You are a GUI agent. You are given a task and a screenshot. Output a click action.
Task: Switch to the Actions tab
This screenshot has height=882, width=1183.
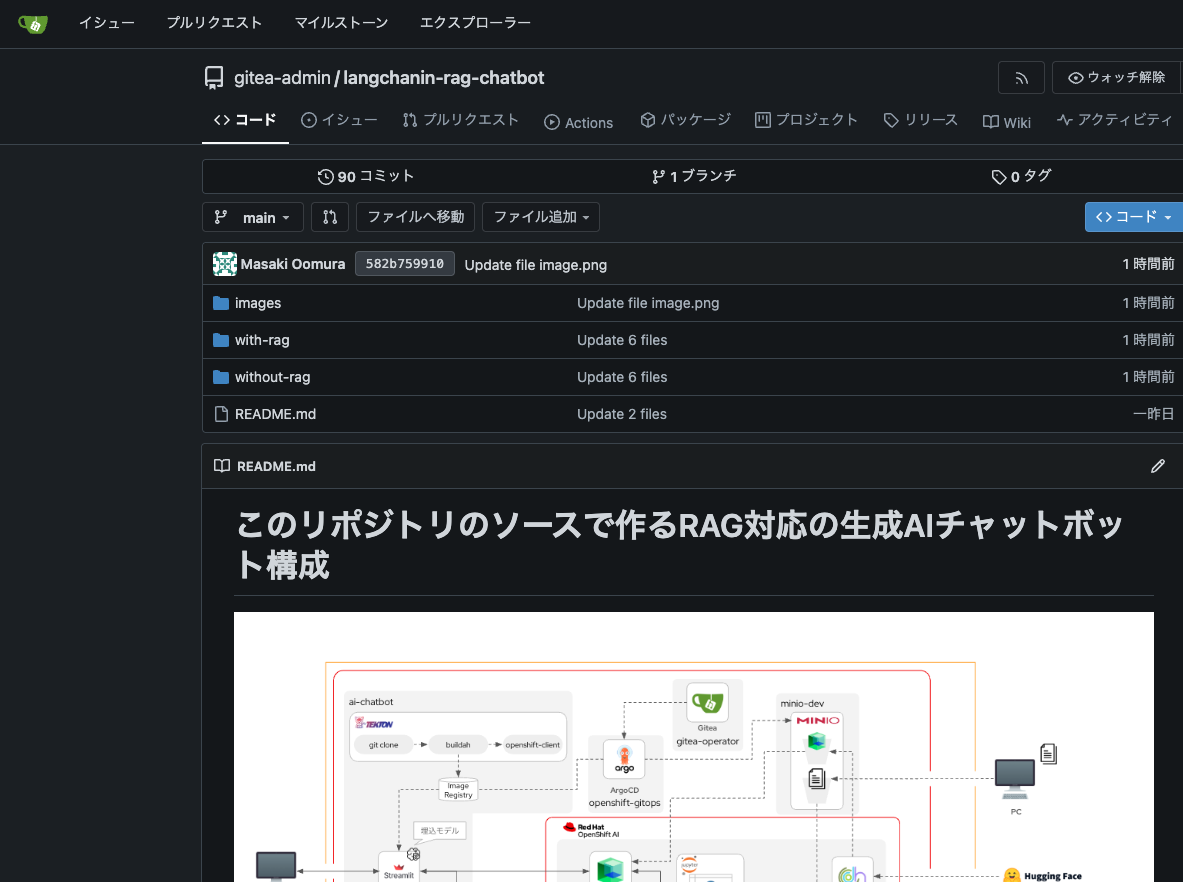tap(579, 122)
